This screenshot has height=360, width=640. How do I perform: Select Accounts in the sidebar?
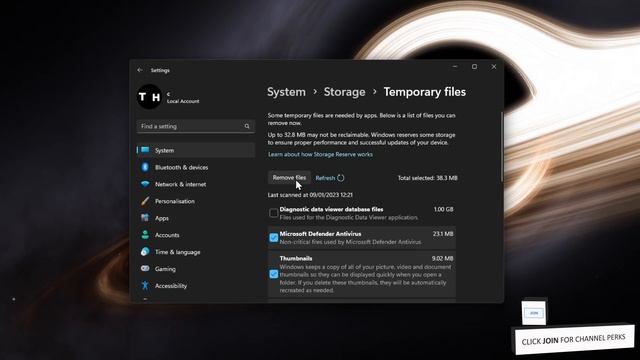pos(196,235)
